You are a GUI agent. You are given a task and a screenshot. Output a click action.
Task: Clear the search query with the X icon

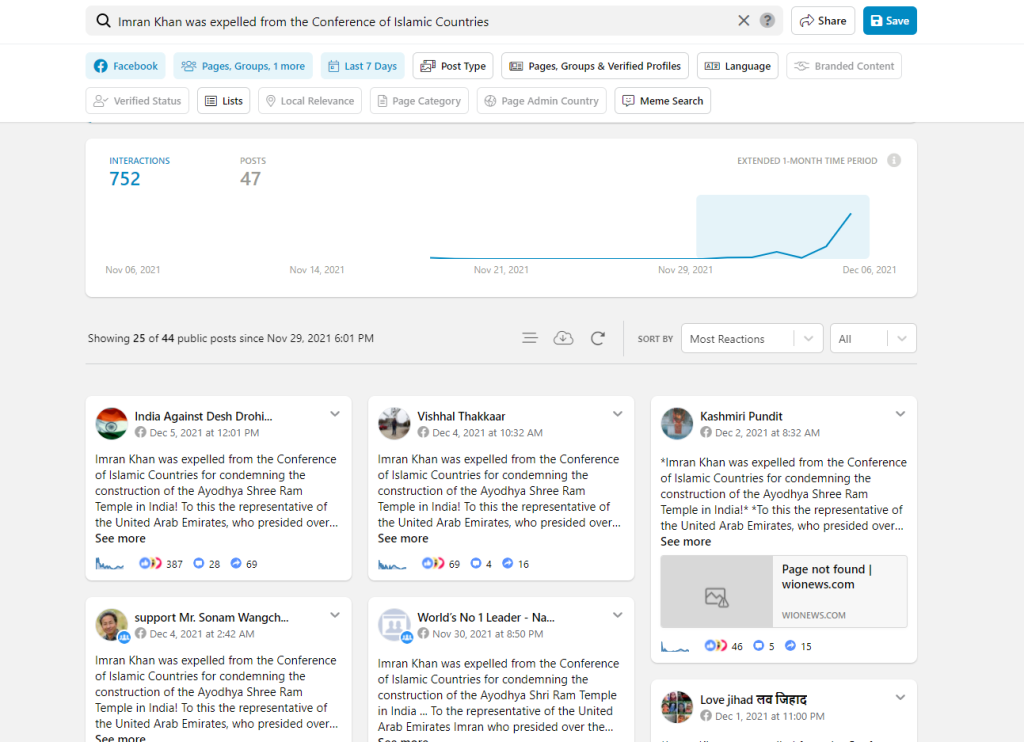[743, 21]
